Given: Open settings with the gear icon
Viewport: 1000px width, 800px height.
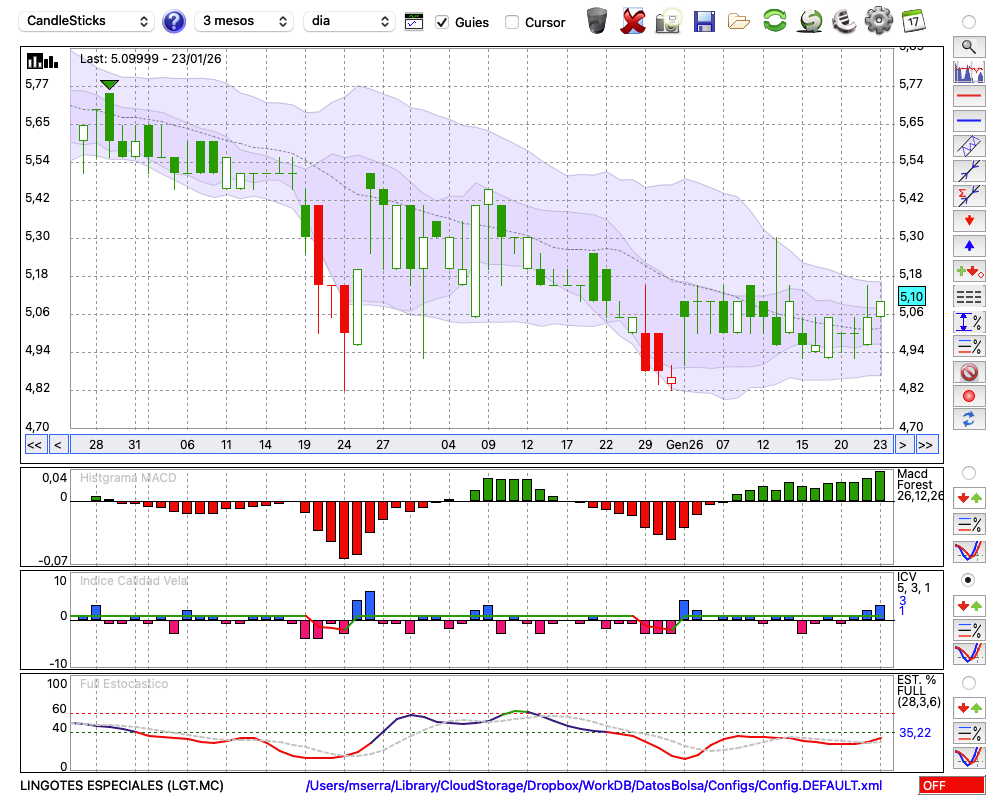Looking at the screenshot, I should [879, 21].
